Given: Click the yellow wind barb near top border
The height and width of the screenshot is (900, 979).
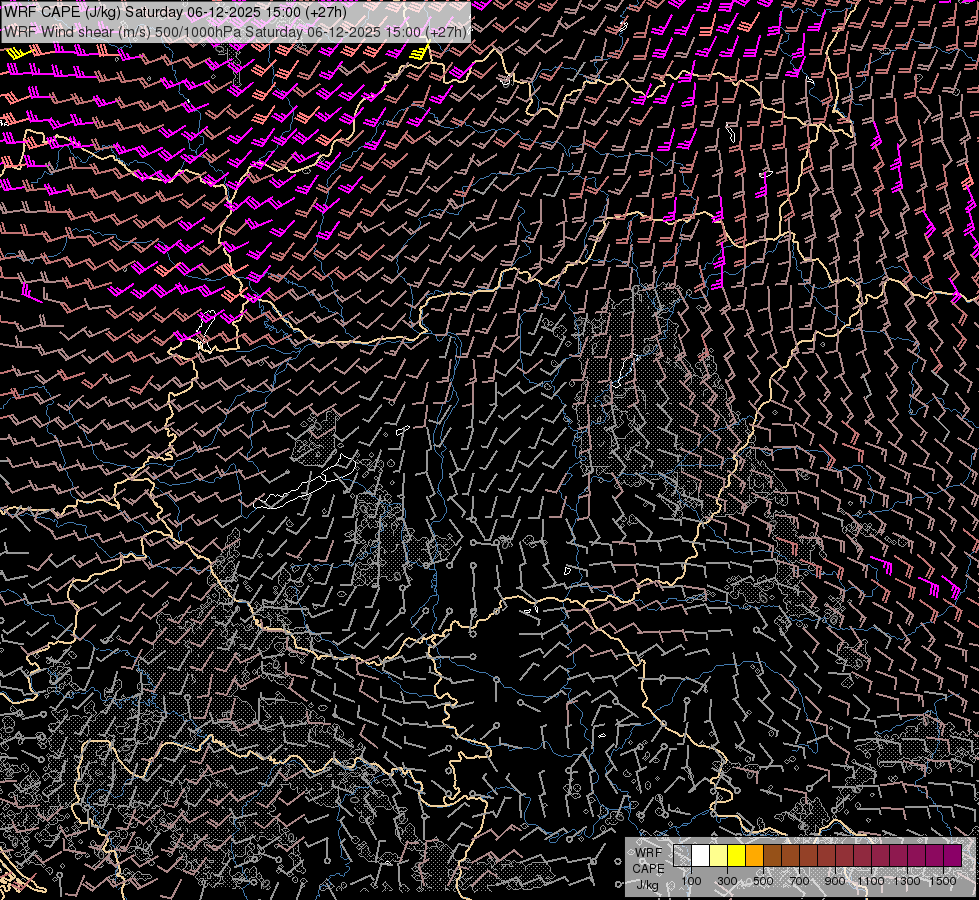Looking at the screenshot, I should (421, 51).
